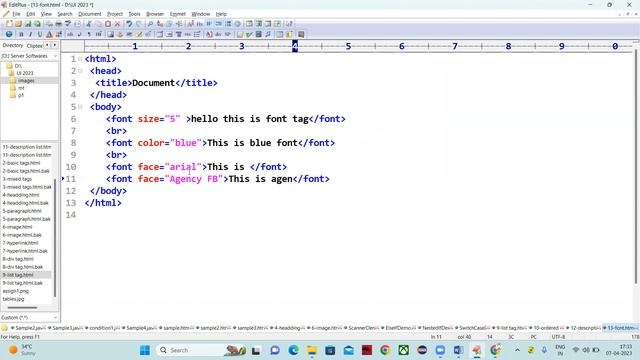Apply bold tag with the B icon
Screen dimensions: 640x360
[x=21, y=35]
